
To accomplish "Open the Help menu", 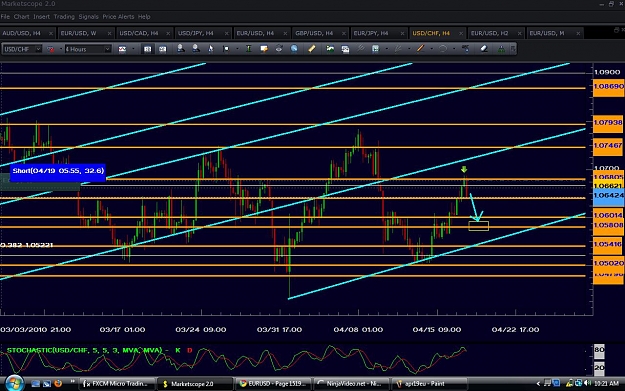I will 144,17.
